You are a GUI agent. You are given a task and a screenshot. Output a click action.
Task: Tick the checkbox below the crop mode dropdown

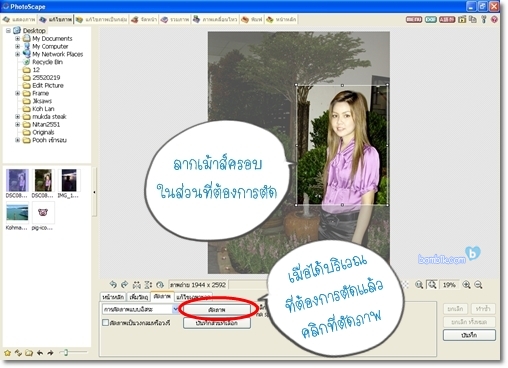(106, 323)
